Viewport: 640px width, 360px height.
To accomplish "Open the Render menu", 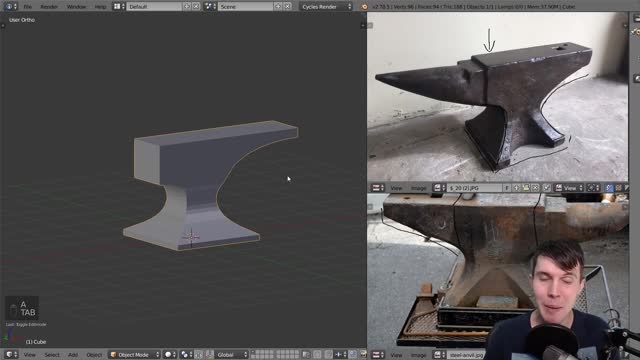I will (49, 7).
